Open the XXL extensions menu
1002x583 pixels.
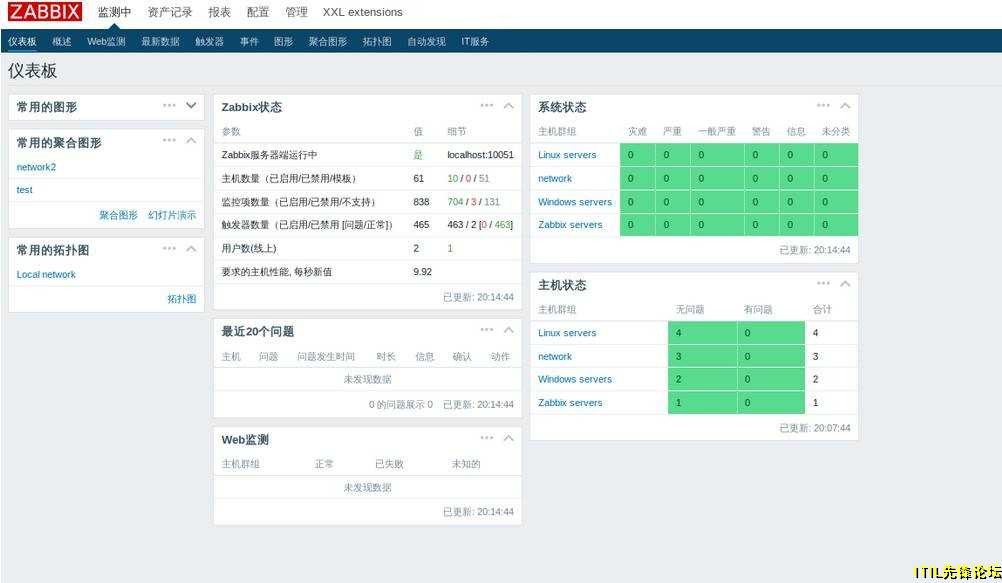(x=362, y=12)
